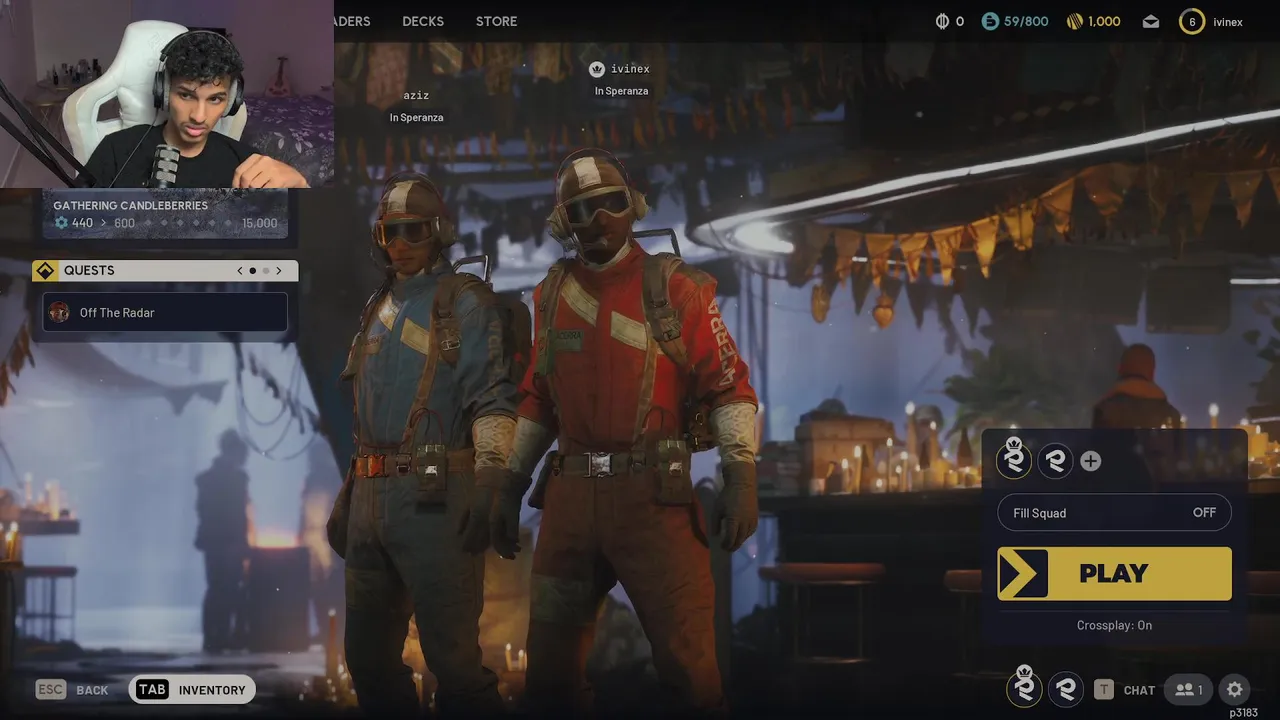Viewport: 1280px width, 720px height.
Task: Open the partially hidden Raiders tab
Action: coord(352,21)
